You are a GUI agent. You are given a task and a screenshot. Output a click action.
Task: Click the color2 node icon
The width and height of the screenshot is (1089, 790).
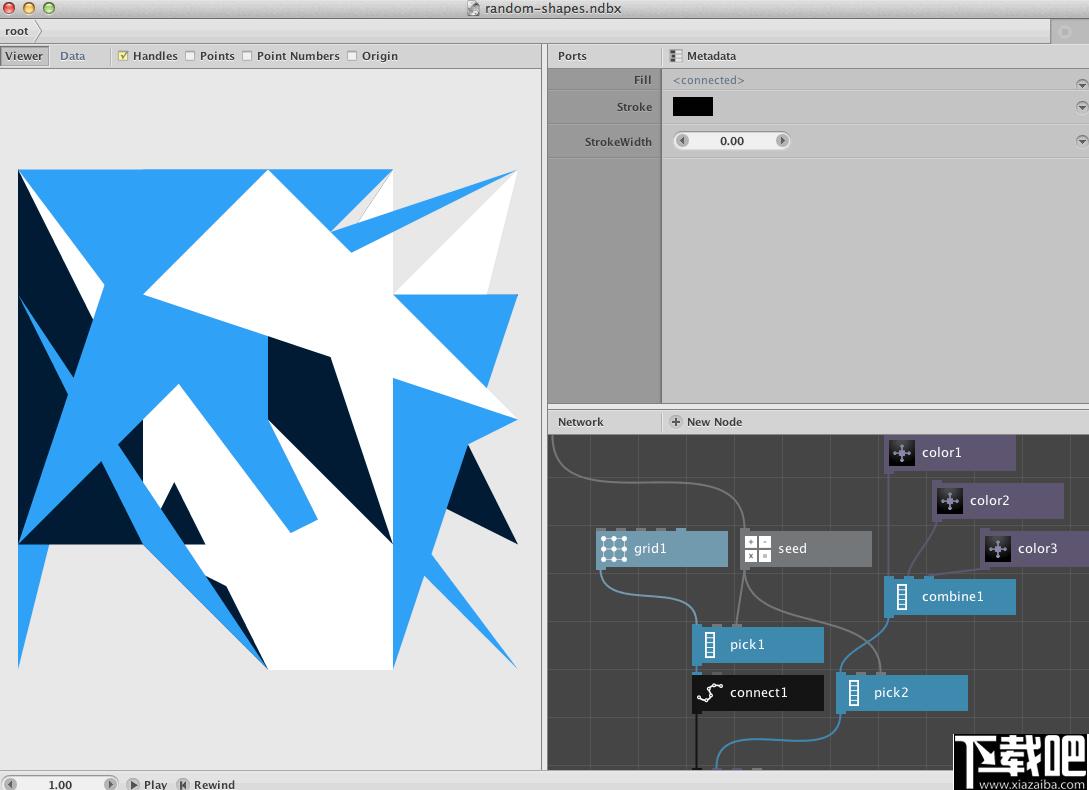(x=950, y=501)
